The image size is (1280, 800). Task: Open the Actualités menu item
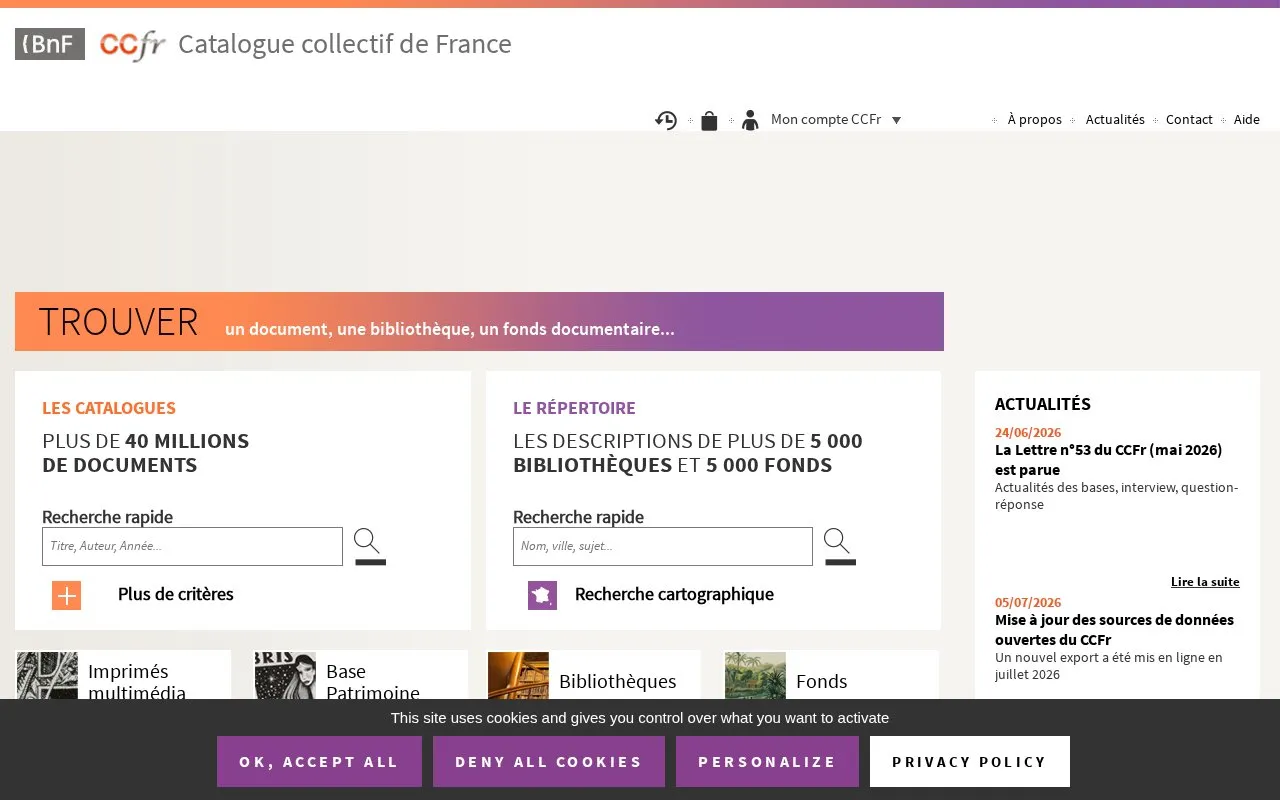[x=1115, y=120]
